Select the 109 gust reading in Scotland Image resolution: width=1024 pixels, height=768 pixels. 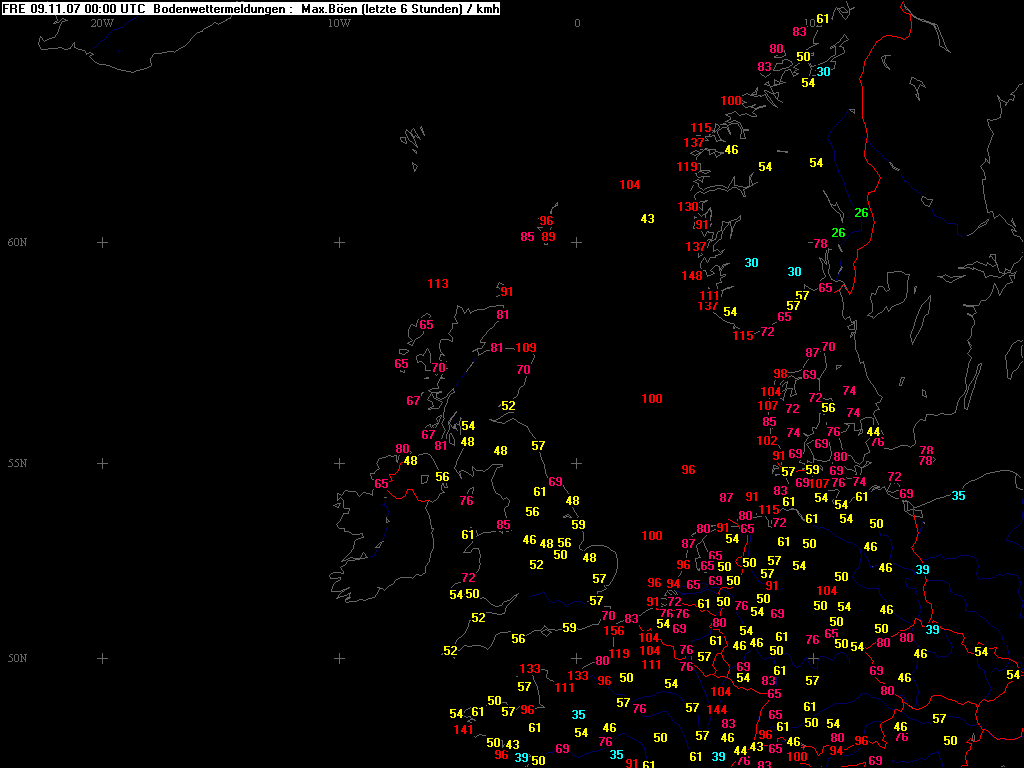point(525,348)
